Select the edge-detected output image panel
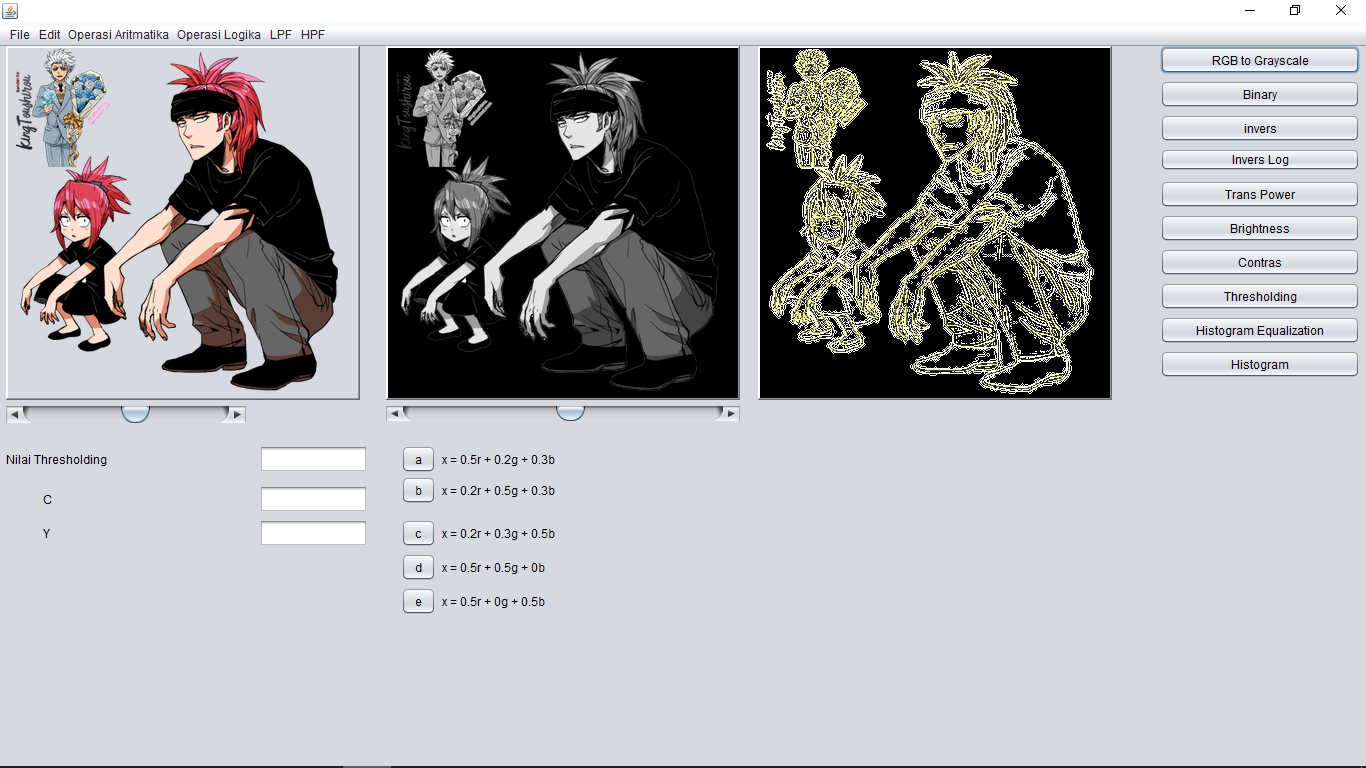 935,223
